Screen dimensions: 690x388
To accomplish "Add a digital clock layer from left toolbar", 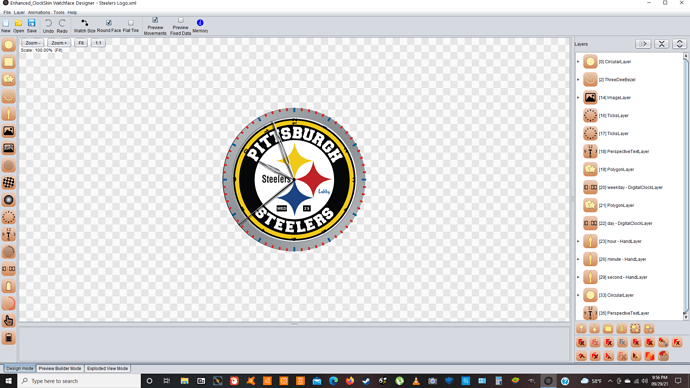I will (x=8, y=269).
